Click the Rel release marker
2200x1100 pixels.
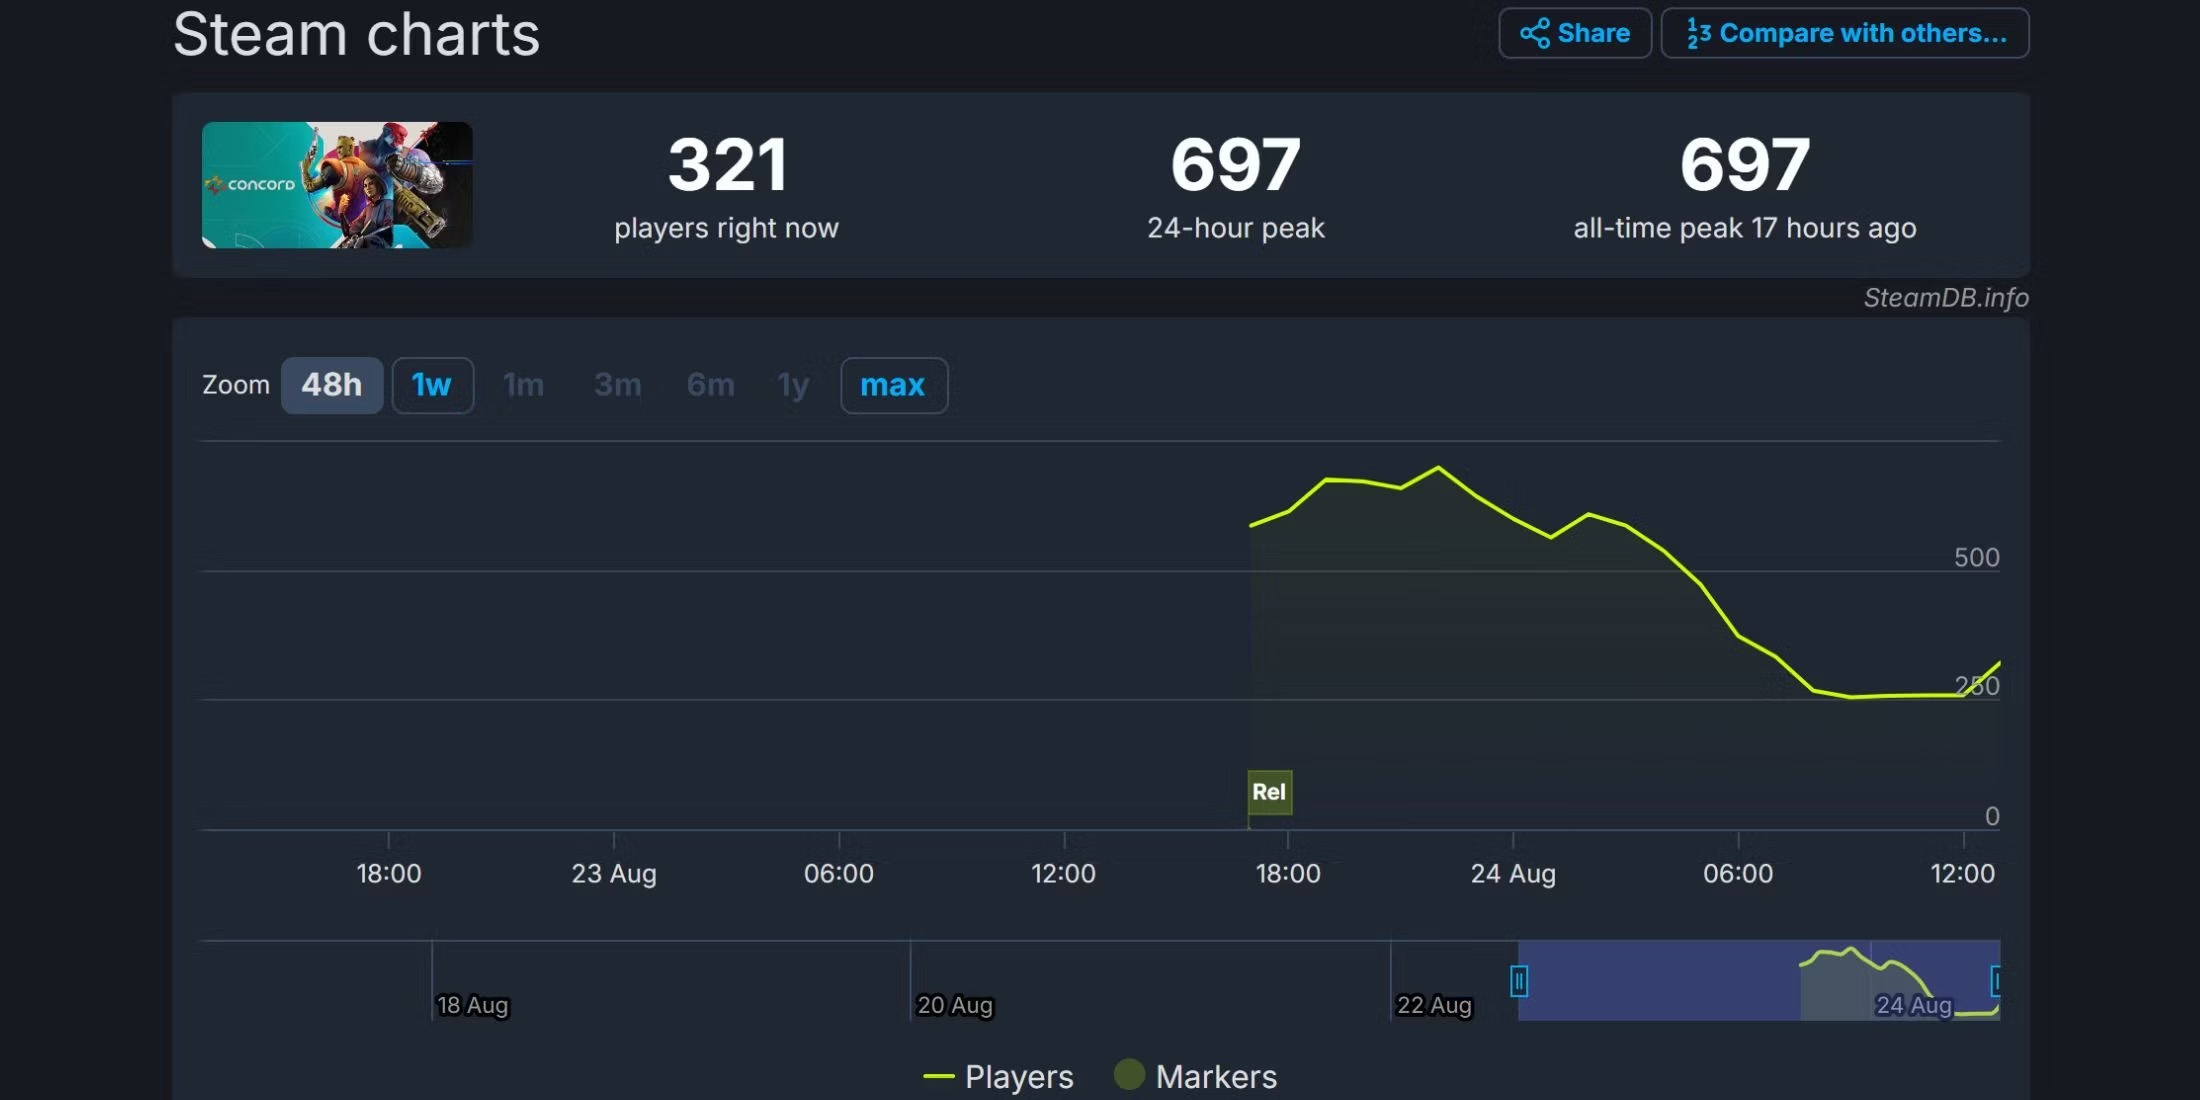(x=1269, y=792)
